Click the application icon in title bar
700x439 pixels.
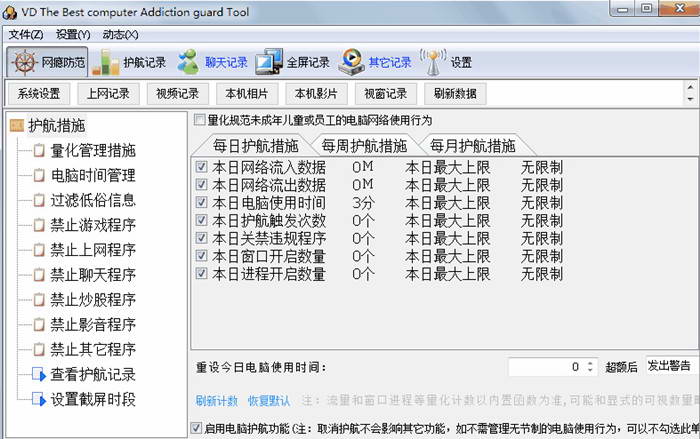tap(9, 12)
